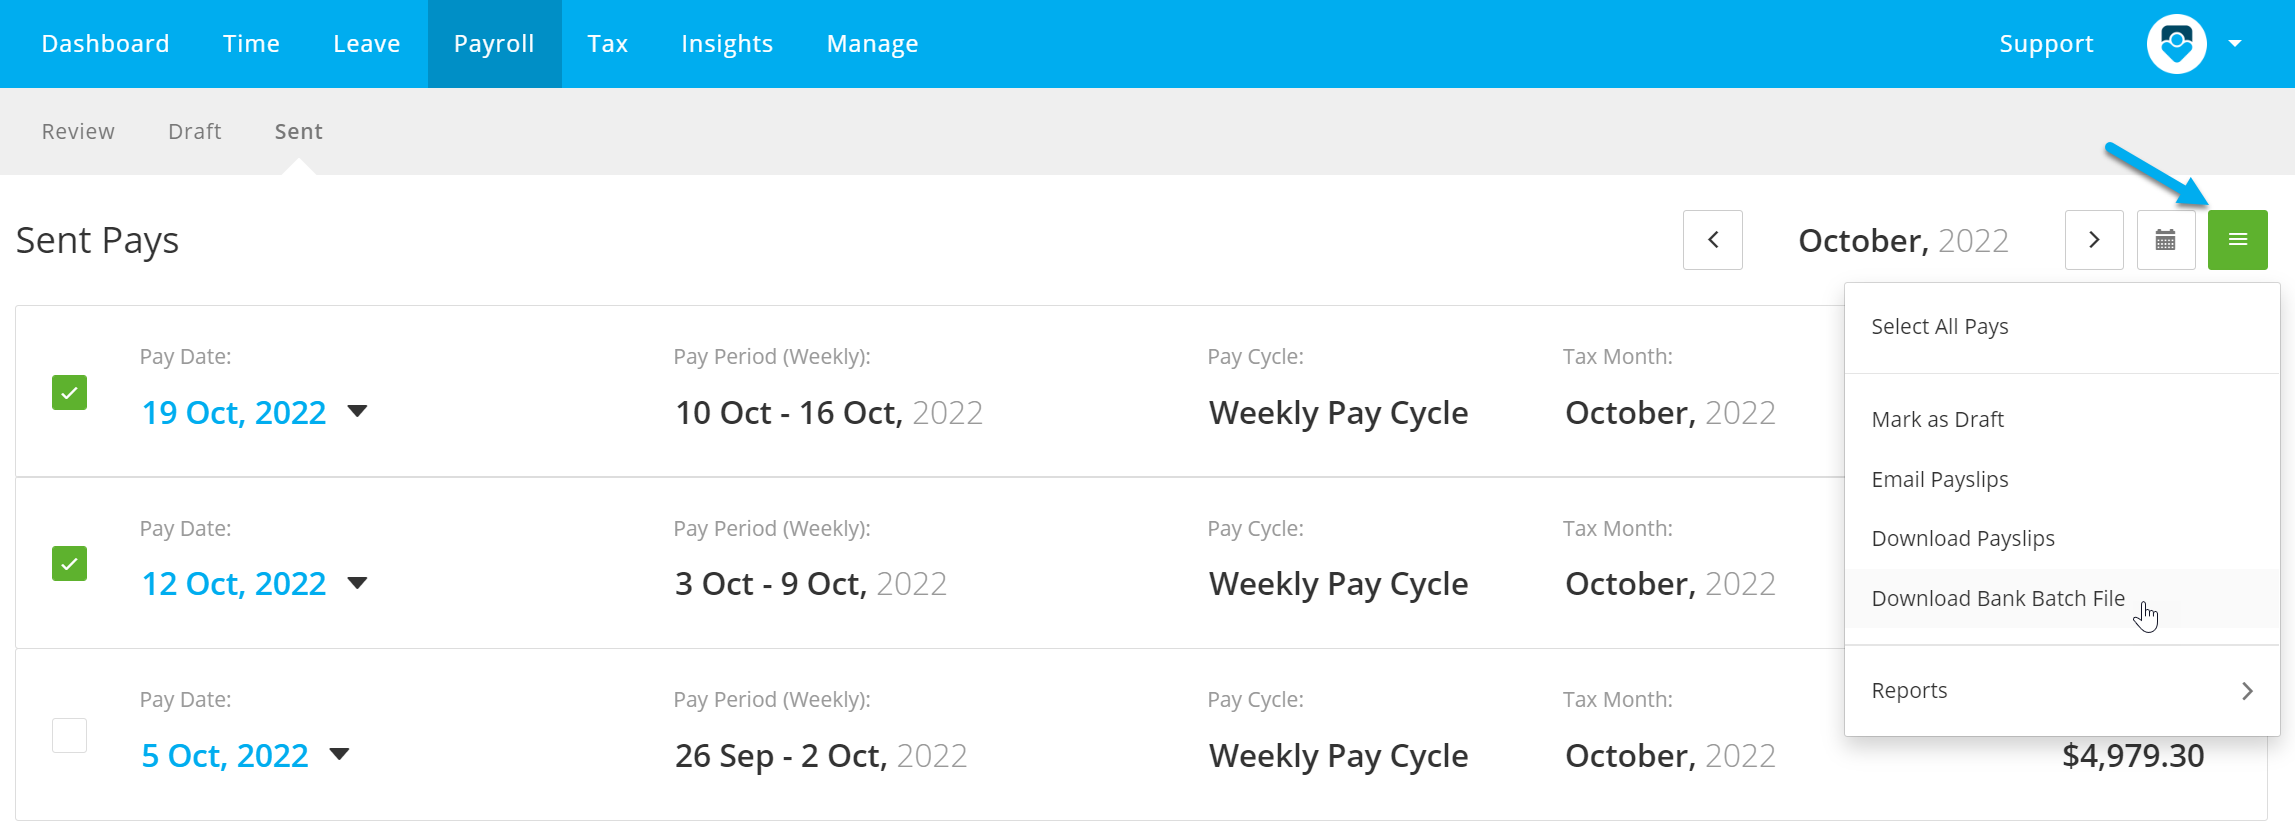Screen dimensions: 2295x831
Task: Switch to the Draft tab
Action: point(195,131)
